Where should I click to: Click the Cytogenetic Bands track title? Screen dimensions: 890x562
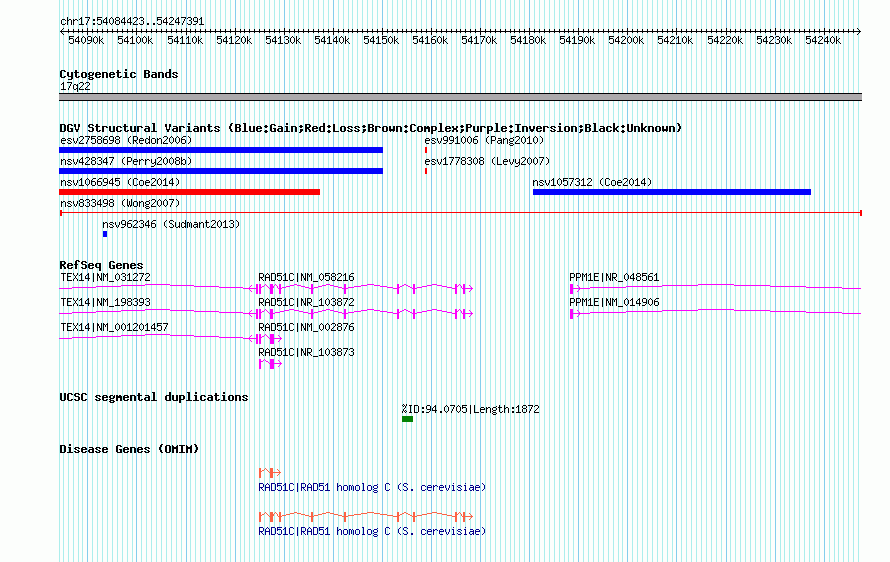click(x=119, y=74)
